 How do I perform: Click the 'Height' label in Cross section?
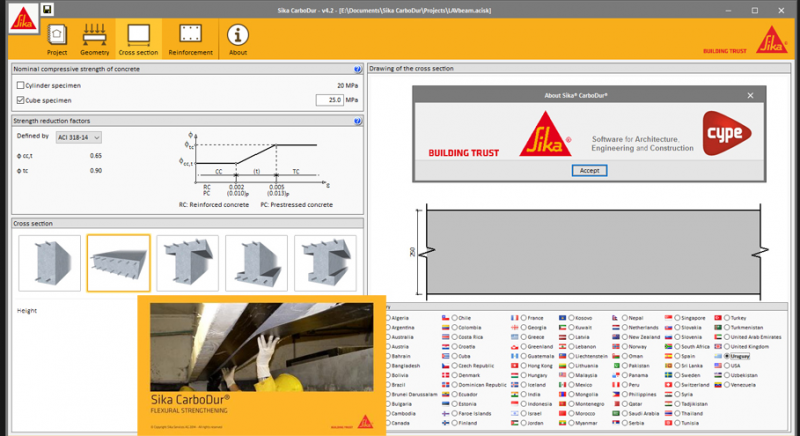pos(27,311)
